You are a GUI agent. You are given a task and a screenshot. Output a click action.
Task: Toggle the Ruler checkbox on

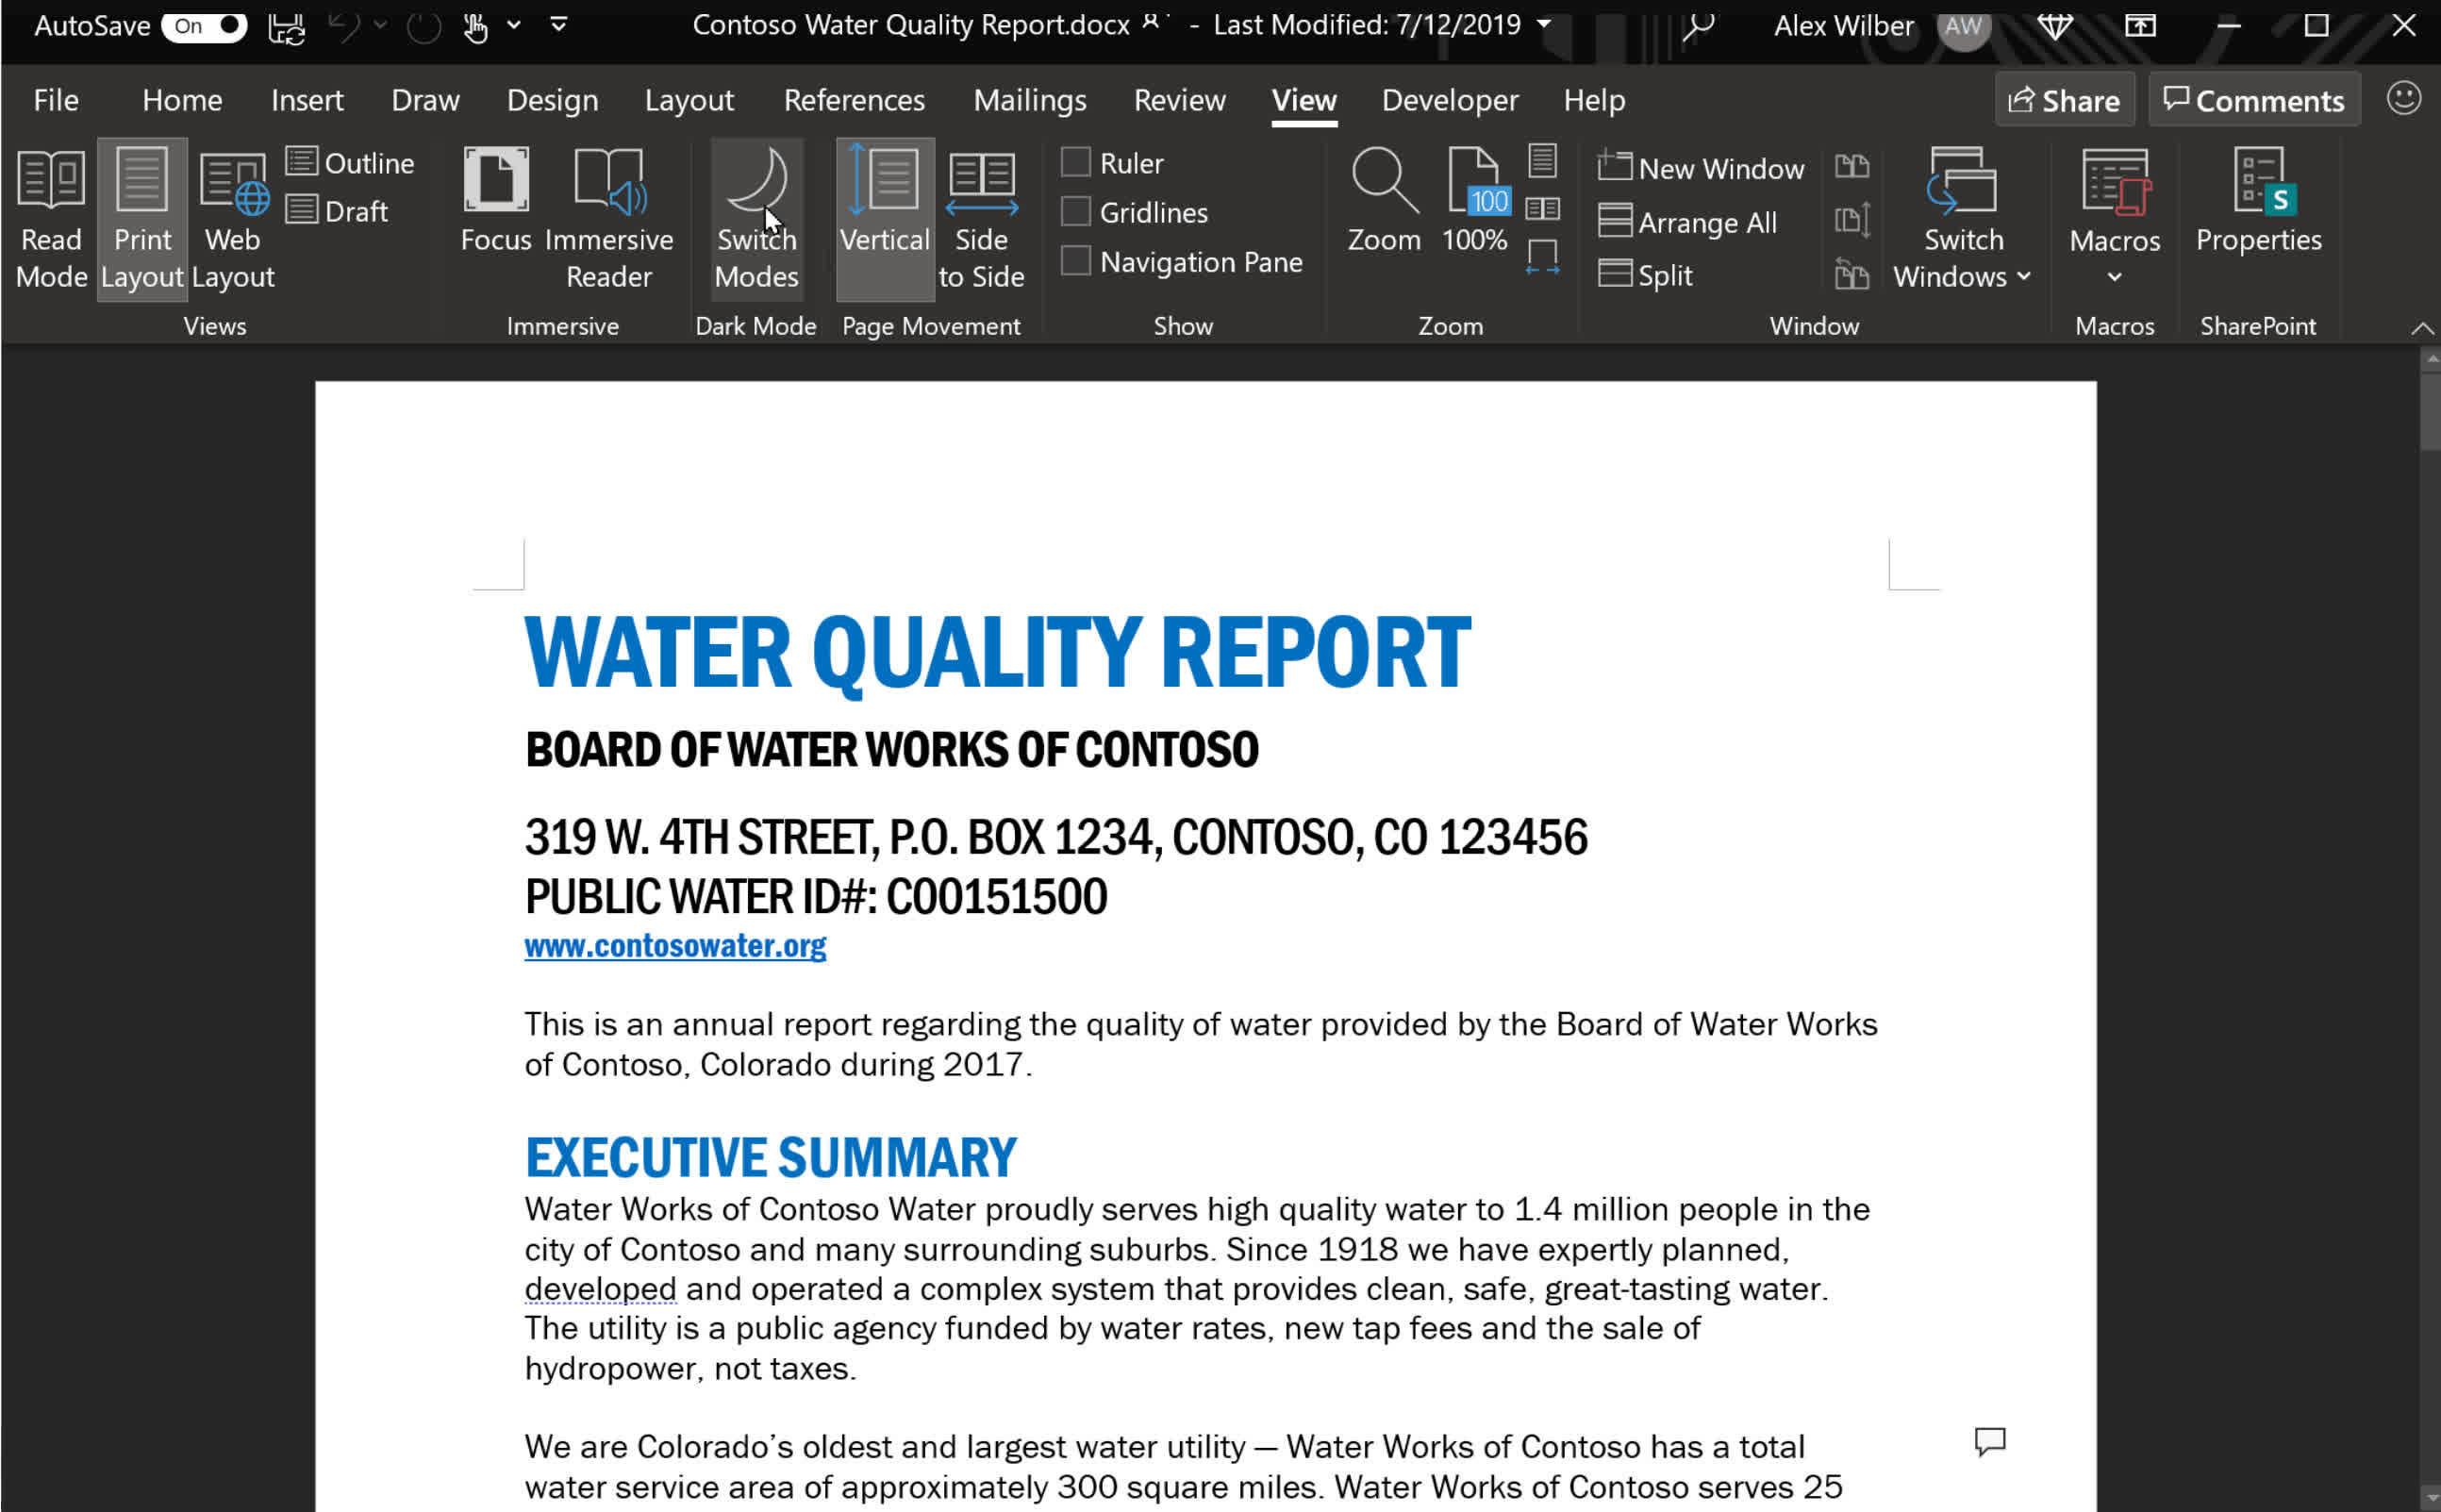point(1076,160)
